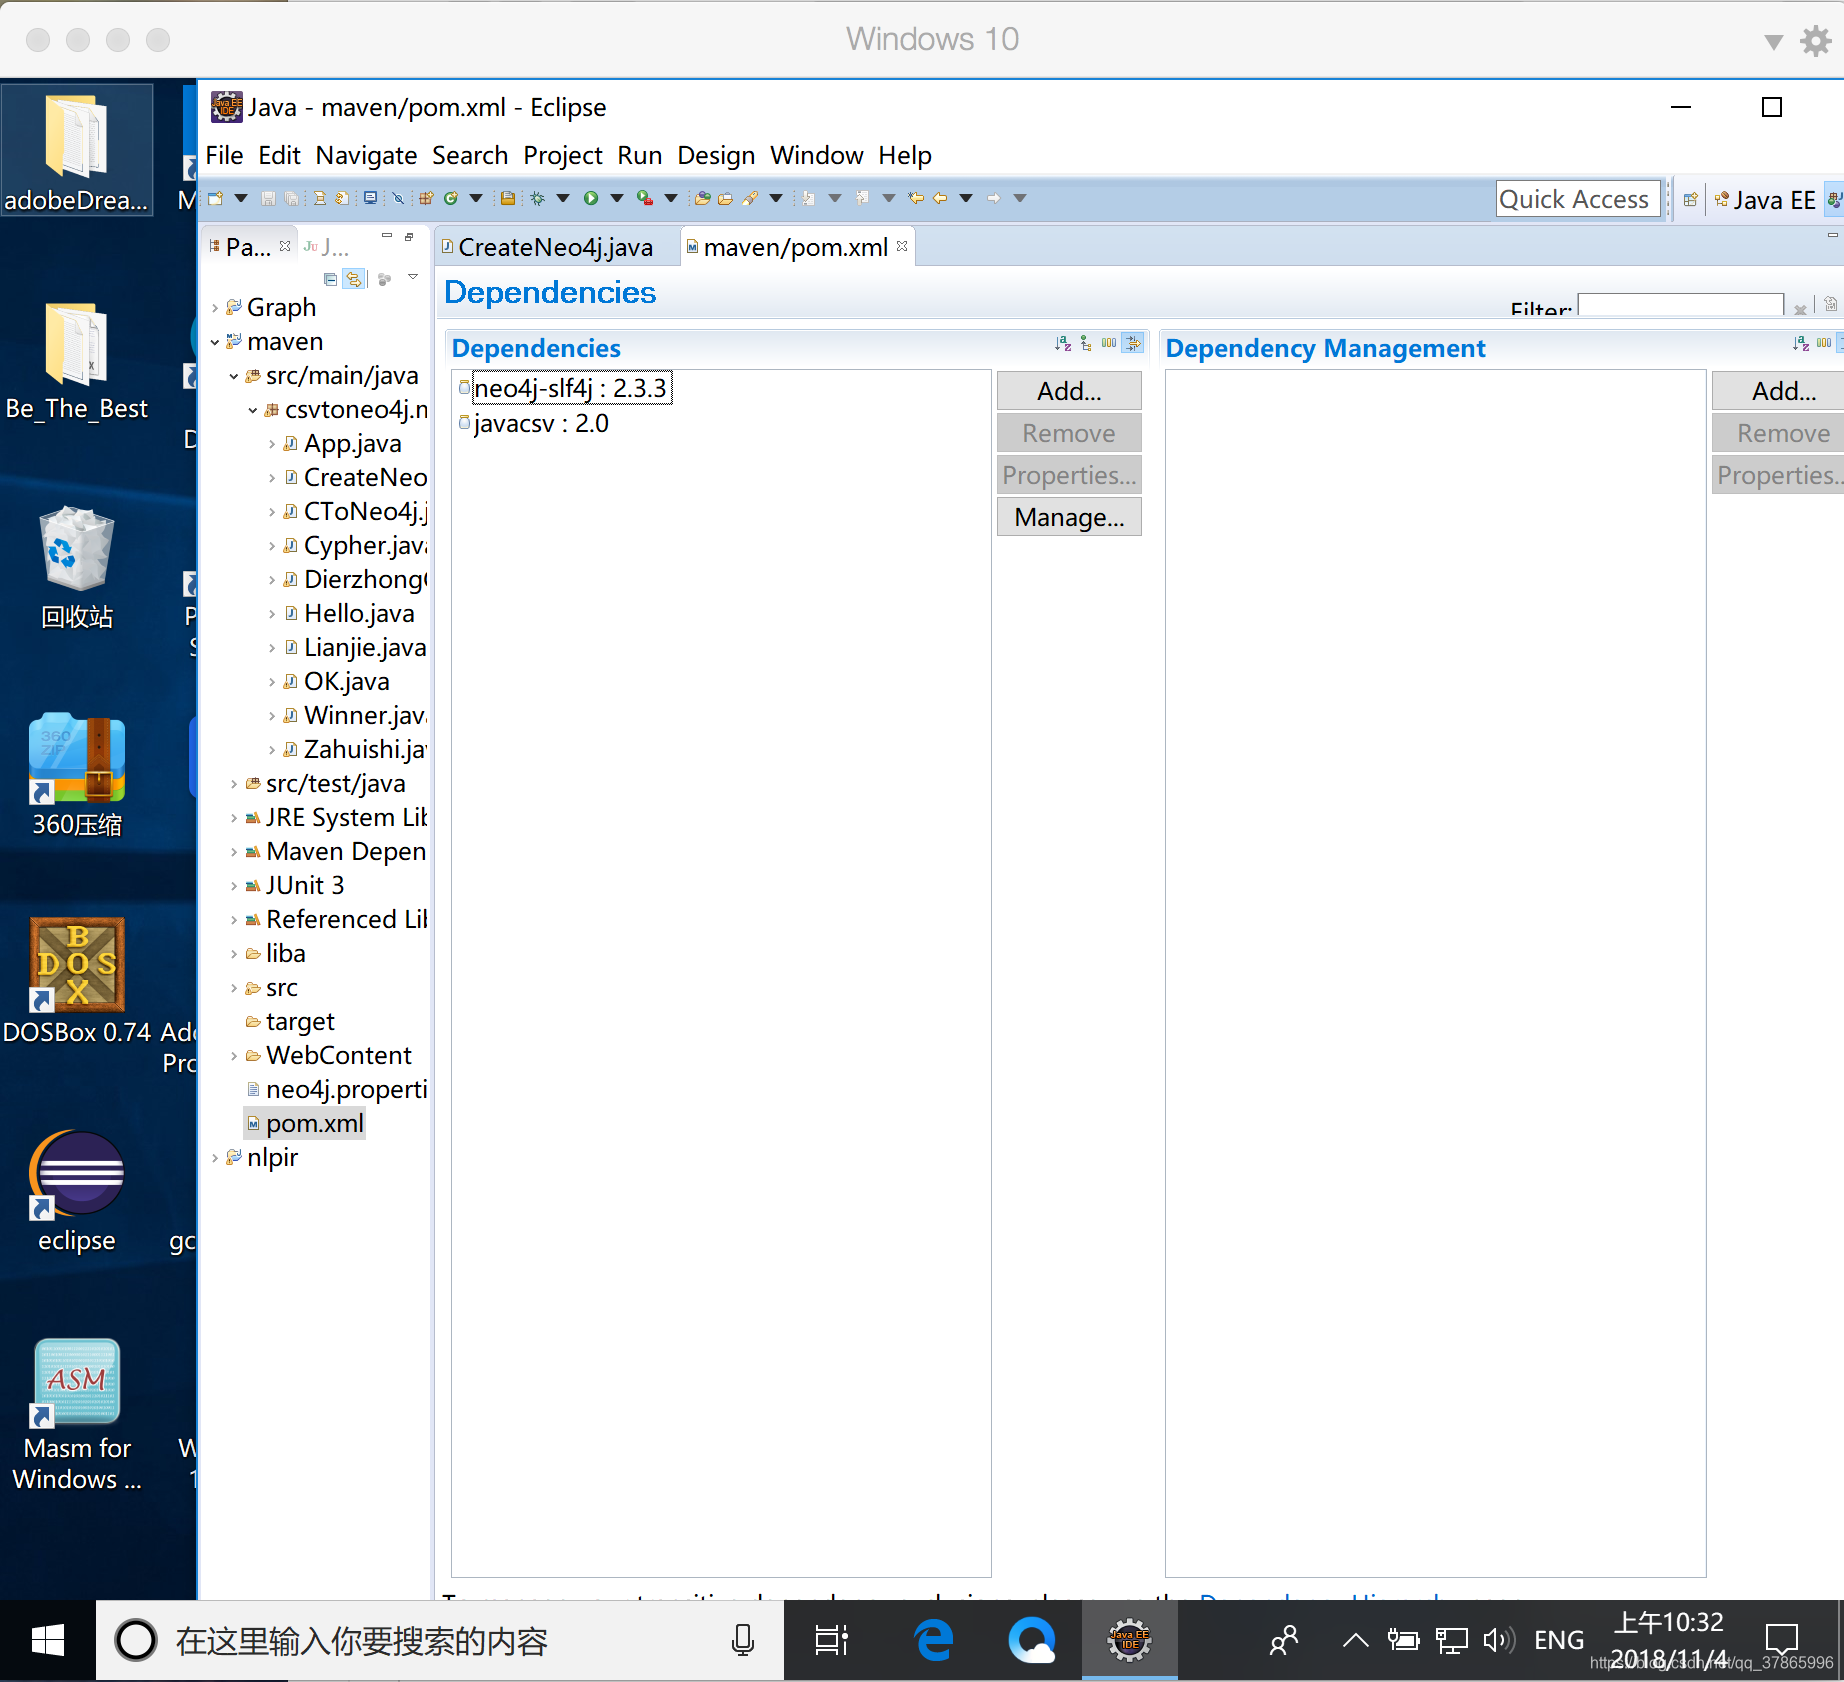The height and width of the screenshot is (1682, 1844).
Task: Click the Quick Access search field
Action: (x=1578, y=199)
